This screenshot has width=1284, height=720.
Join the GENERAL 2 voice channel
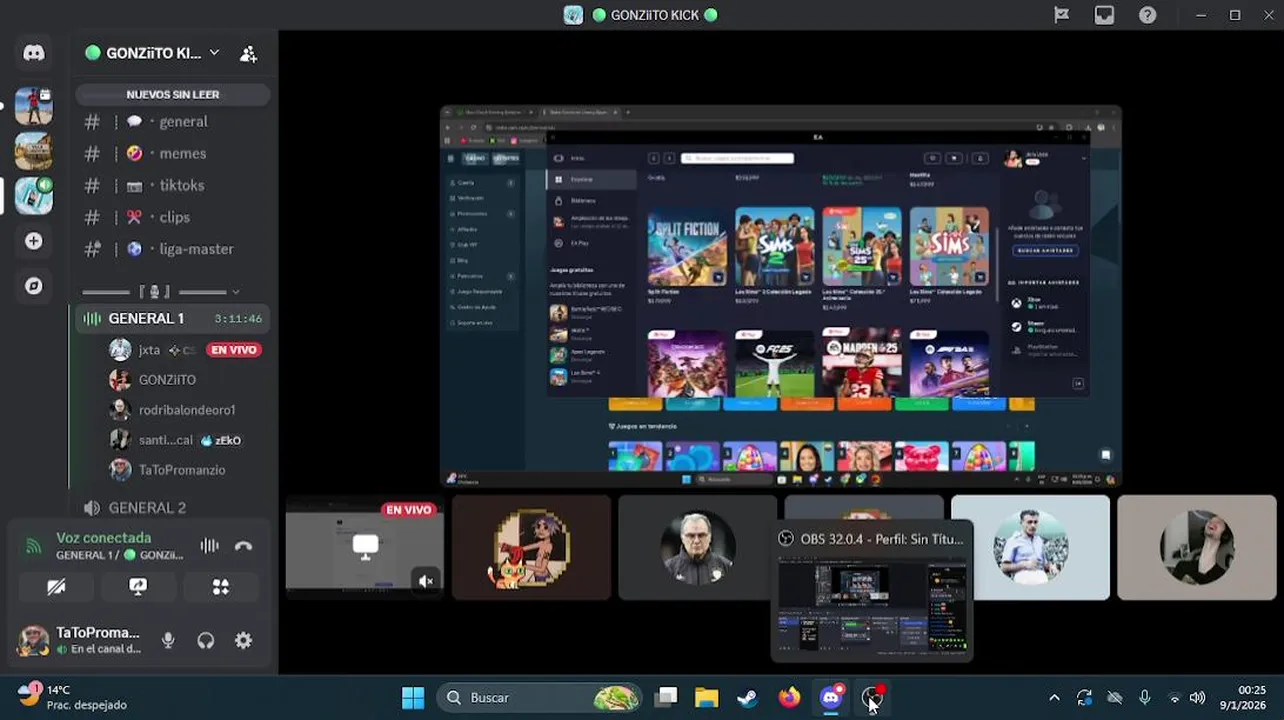point(172,508)
